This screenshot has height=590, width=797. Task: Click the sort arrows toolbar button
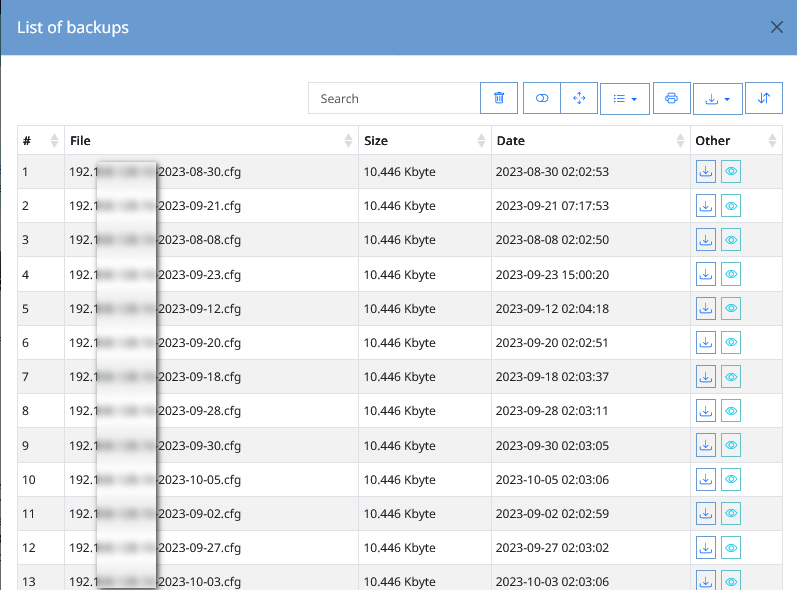pyautogui.click(x=763, y=98)
